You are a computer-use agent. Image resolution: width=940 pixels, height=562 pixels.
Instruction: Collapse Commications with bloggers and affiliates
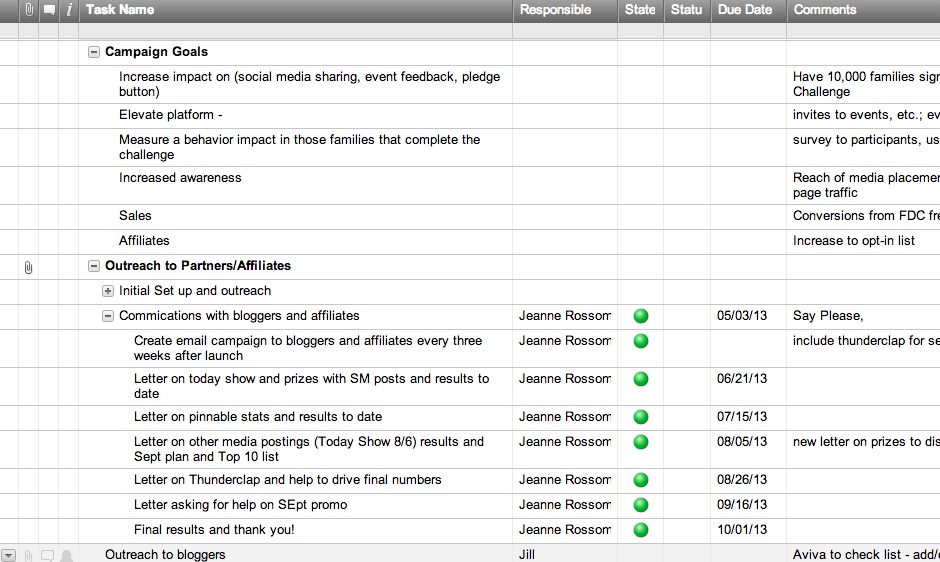108,316
